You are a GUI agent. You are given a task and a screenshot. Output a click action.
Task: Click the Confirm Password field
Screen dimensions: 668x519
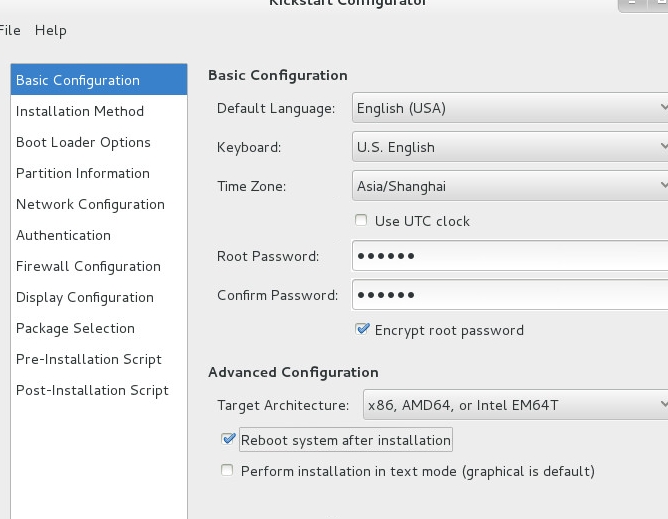click(510, 295)
